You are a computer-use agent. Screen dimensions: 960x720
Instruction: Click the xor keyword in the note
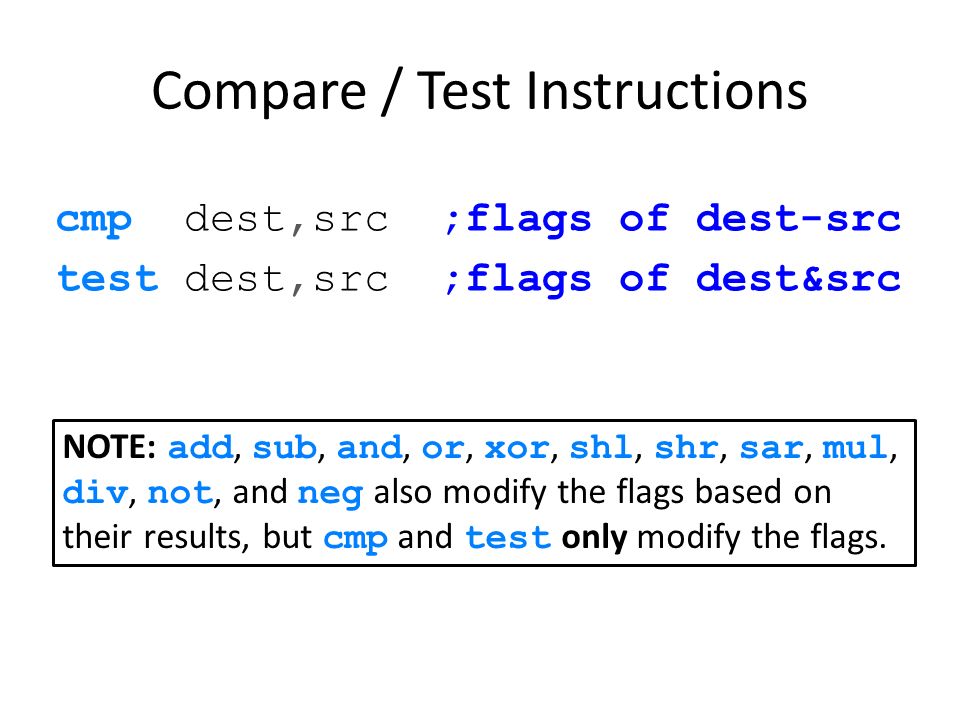click(x=516, y=448)
